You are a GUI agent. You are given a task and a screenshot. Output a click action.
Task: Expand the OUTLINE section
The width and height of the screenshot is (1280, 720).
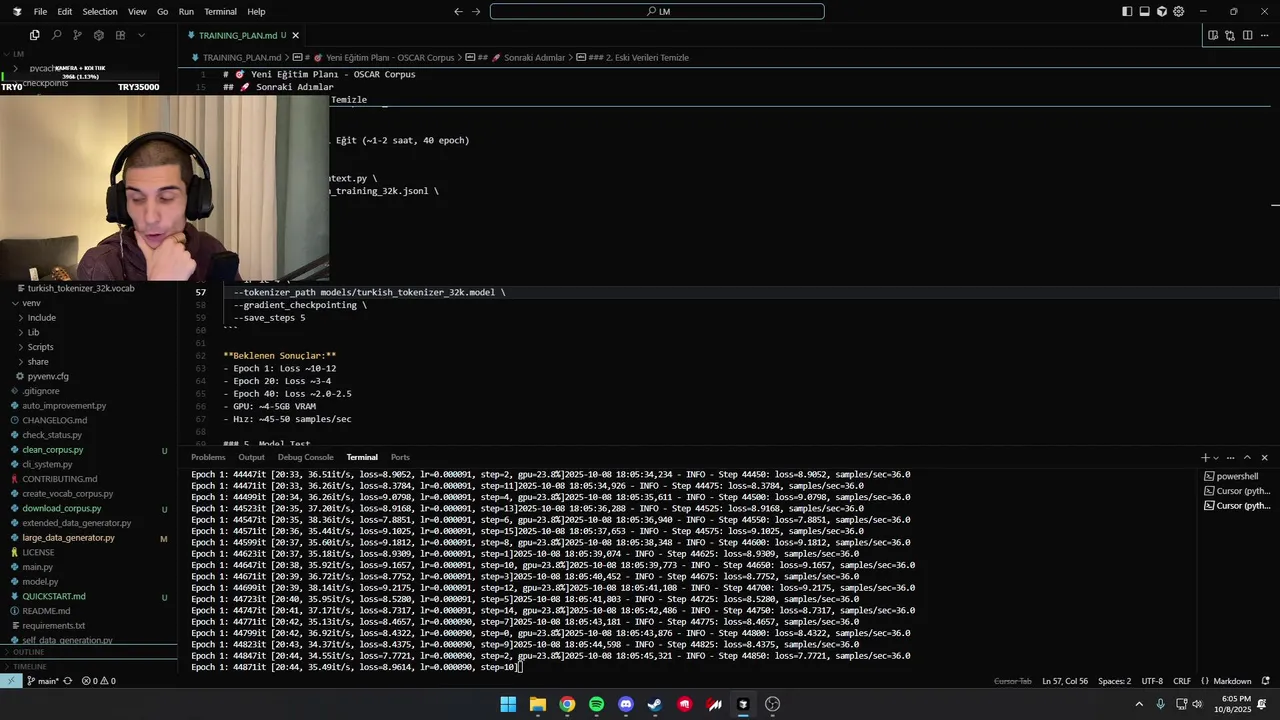tap(28, 652)
